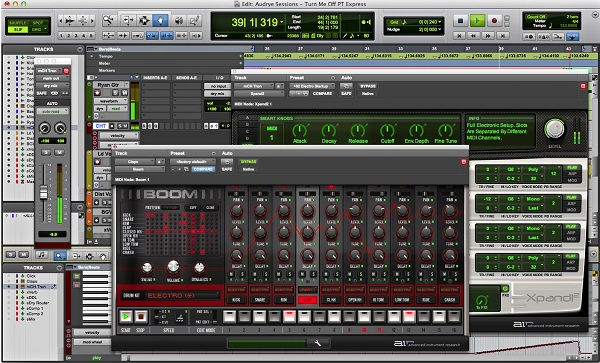Stop the Boom sequencer

(141, 316)
